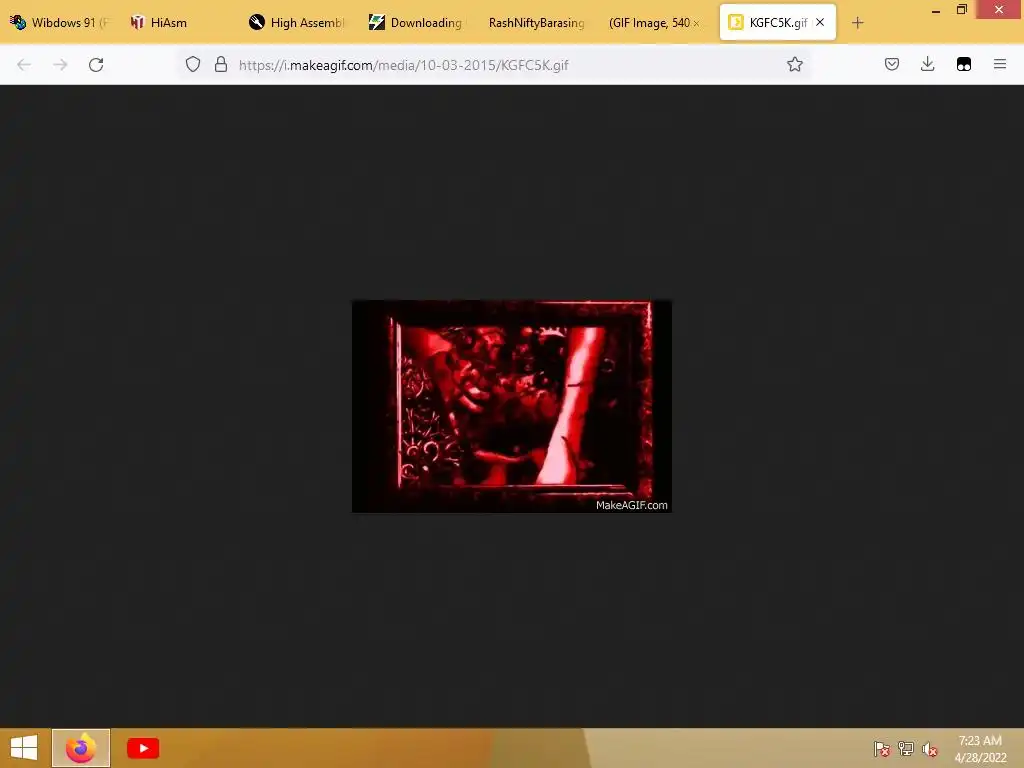Switch to the Wibdows 91 tab
The height and width of the screenshot is (768, 1024).
click(x=60, y=22)
